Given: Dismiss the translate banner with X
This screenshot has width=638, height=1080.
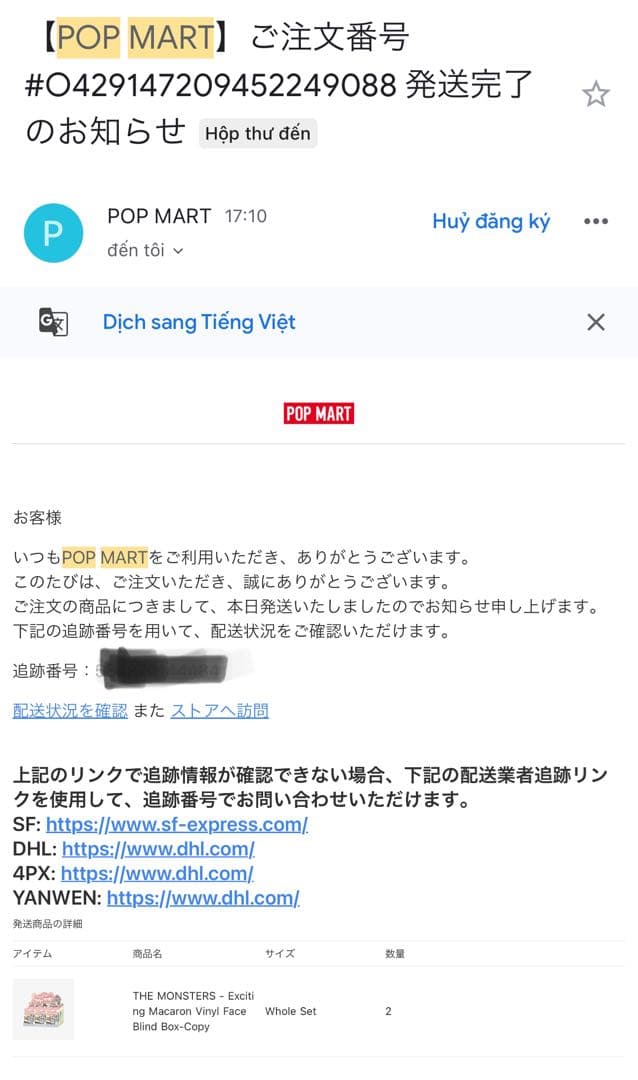Looking at the screenshot, I should 595,322.
